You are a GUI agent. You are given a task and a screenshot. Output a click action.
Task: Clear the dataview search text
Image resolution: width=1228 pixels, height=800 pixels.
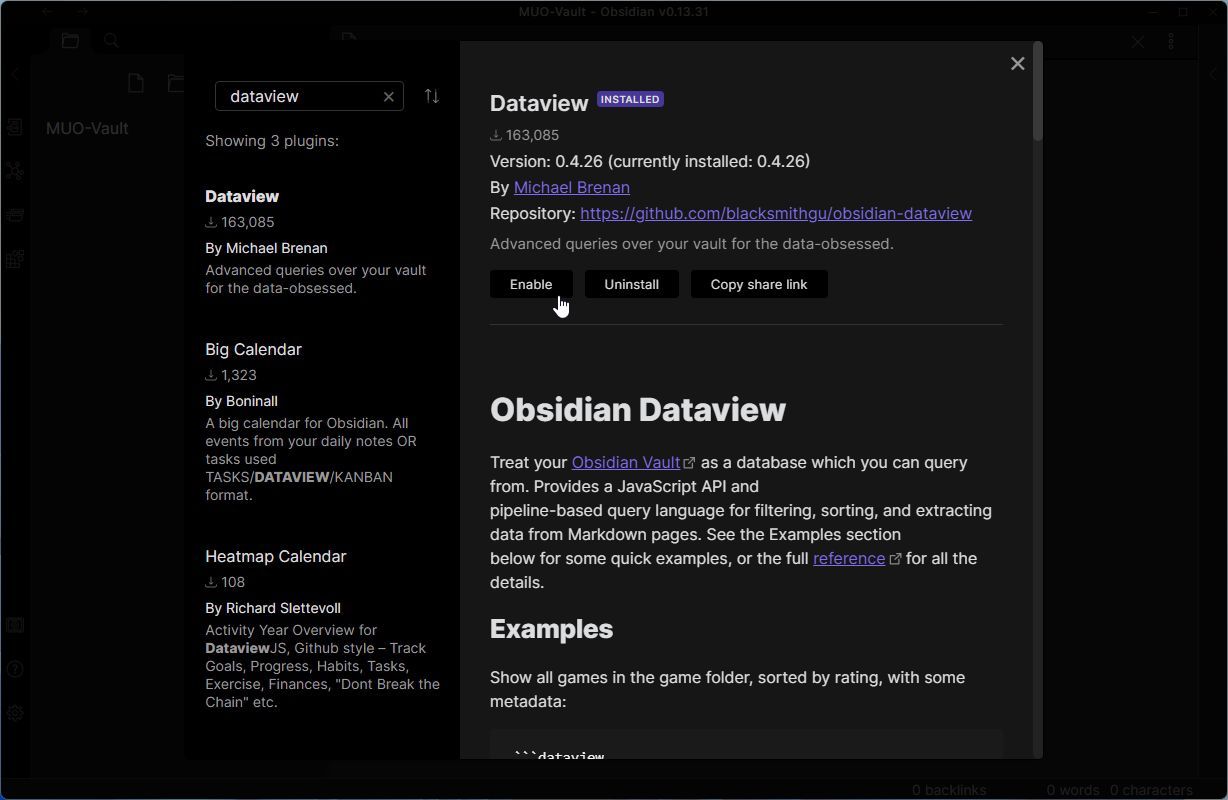point(389,96)
